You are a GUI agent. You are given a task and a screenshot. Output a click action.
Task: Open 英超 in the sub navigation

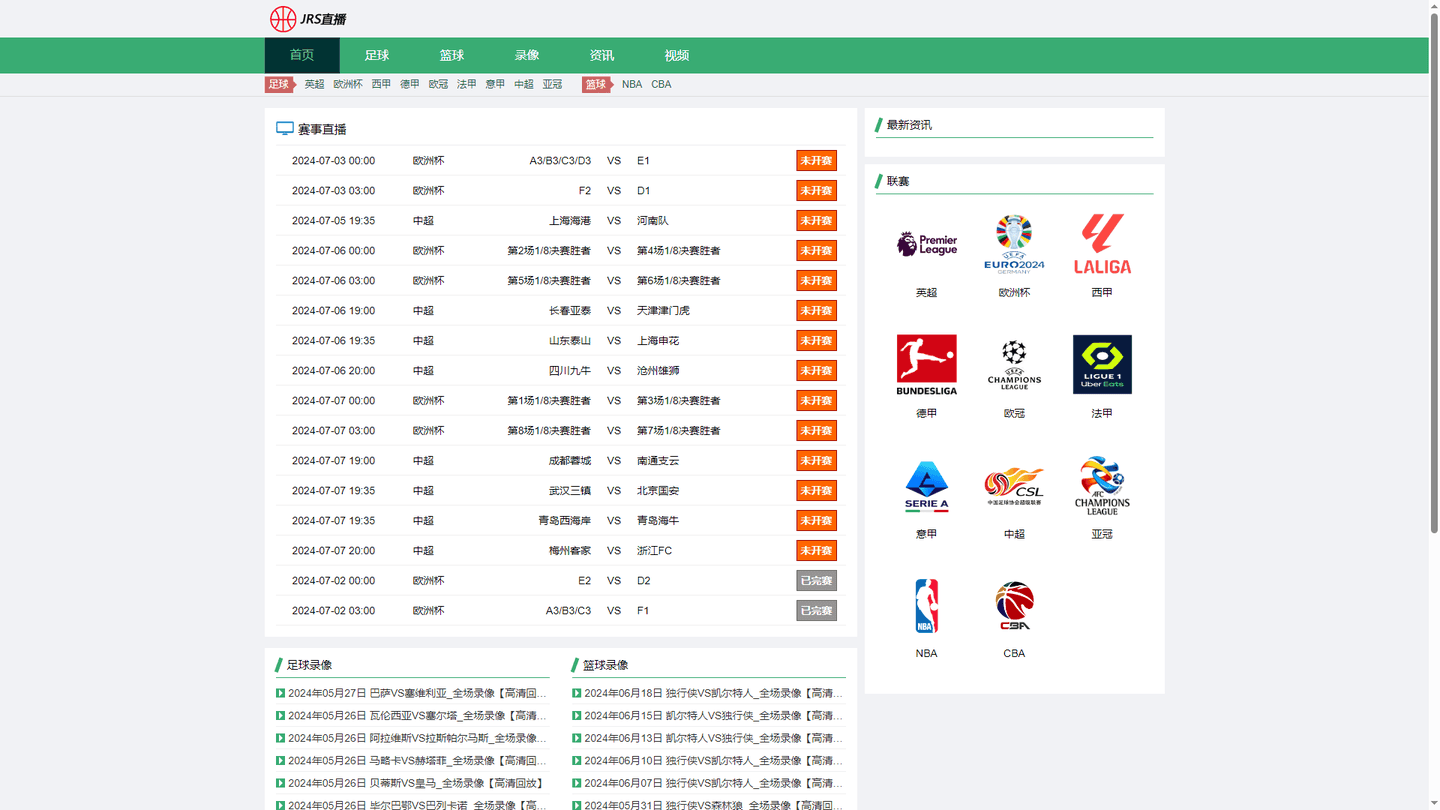(315, 84)
